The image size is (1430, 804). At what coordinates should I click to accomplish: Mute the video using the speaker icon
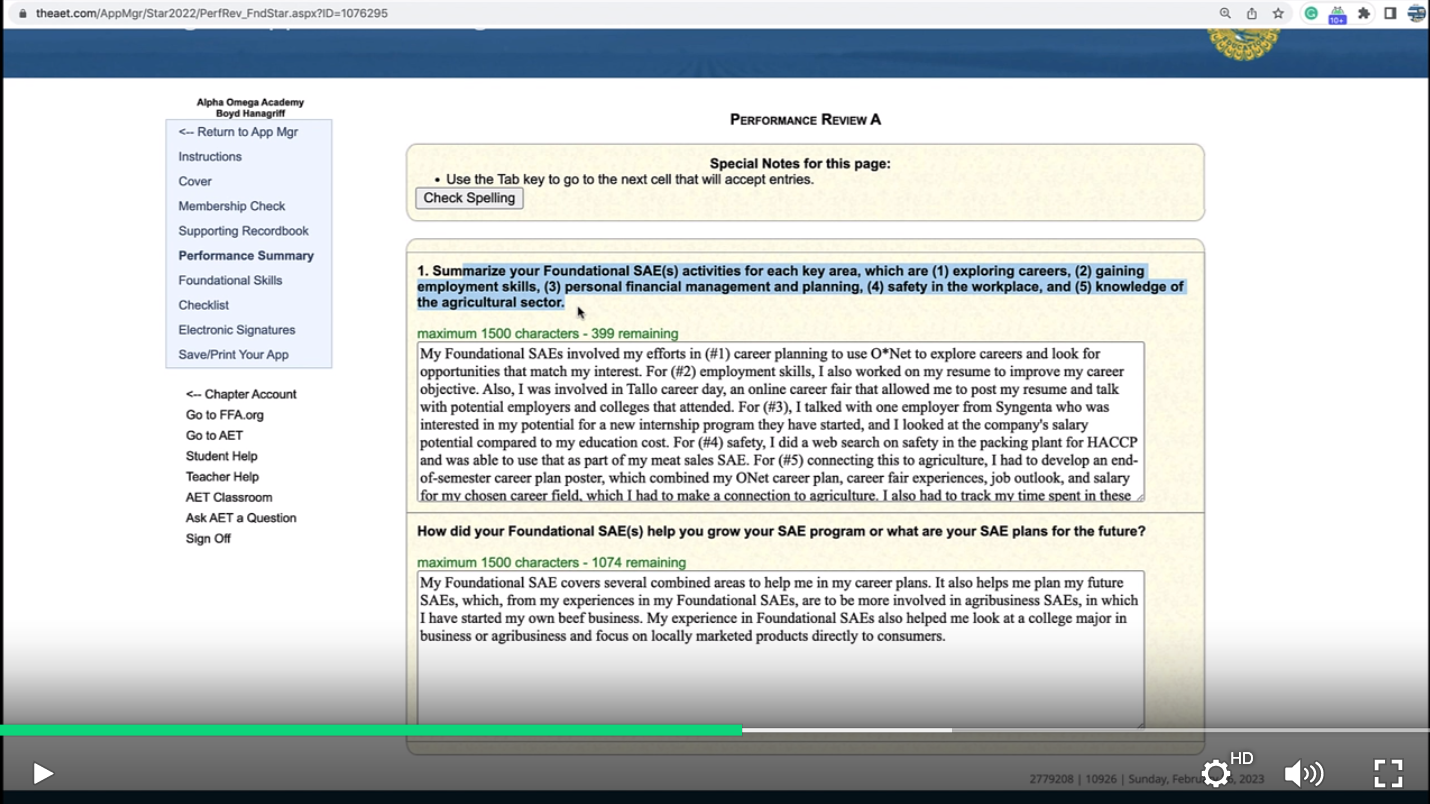[1303, 773]
